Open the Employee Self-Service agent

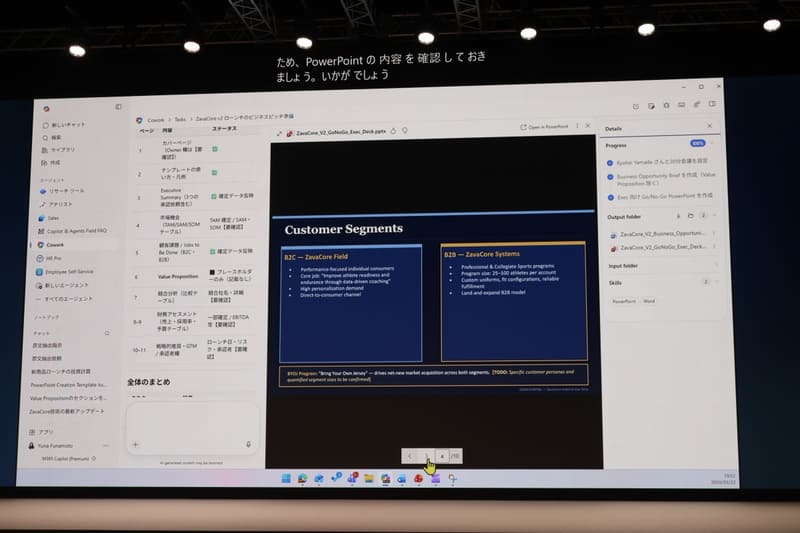pos(64,272)
